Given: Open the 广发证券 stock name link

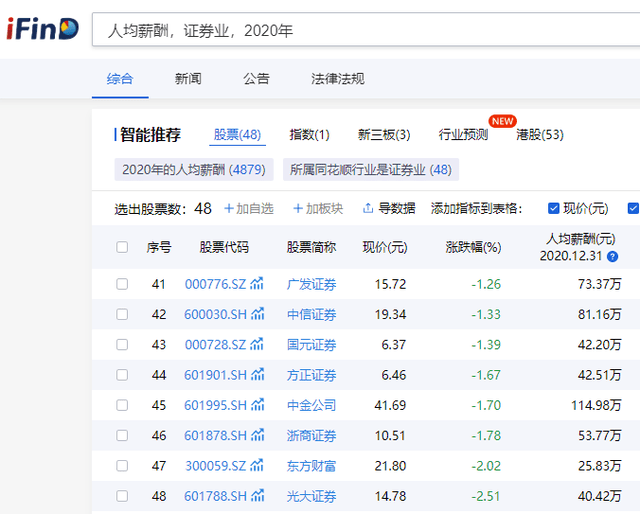Looking at the screenshot, I should click(x=311, y=284).
